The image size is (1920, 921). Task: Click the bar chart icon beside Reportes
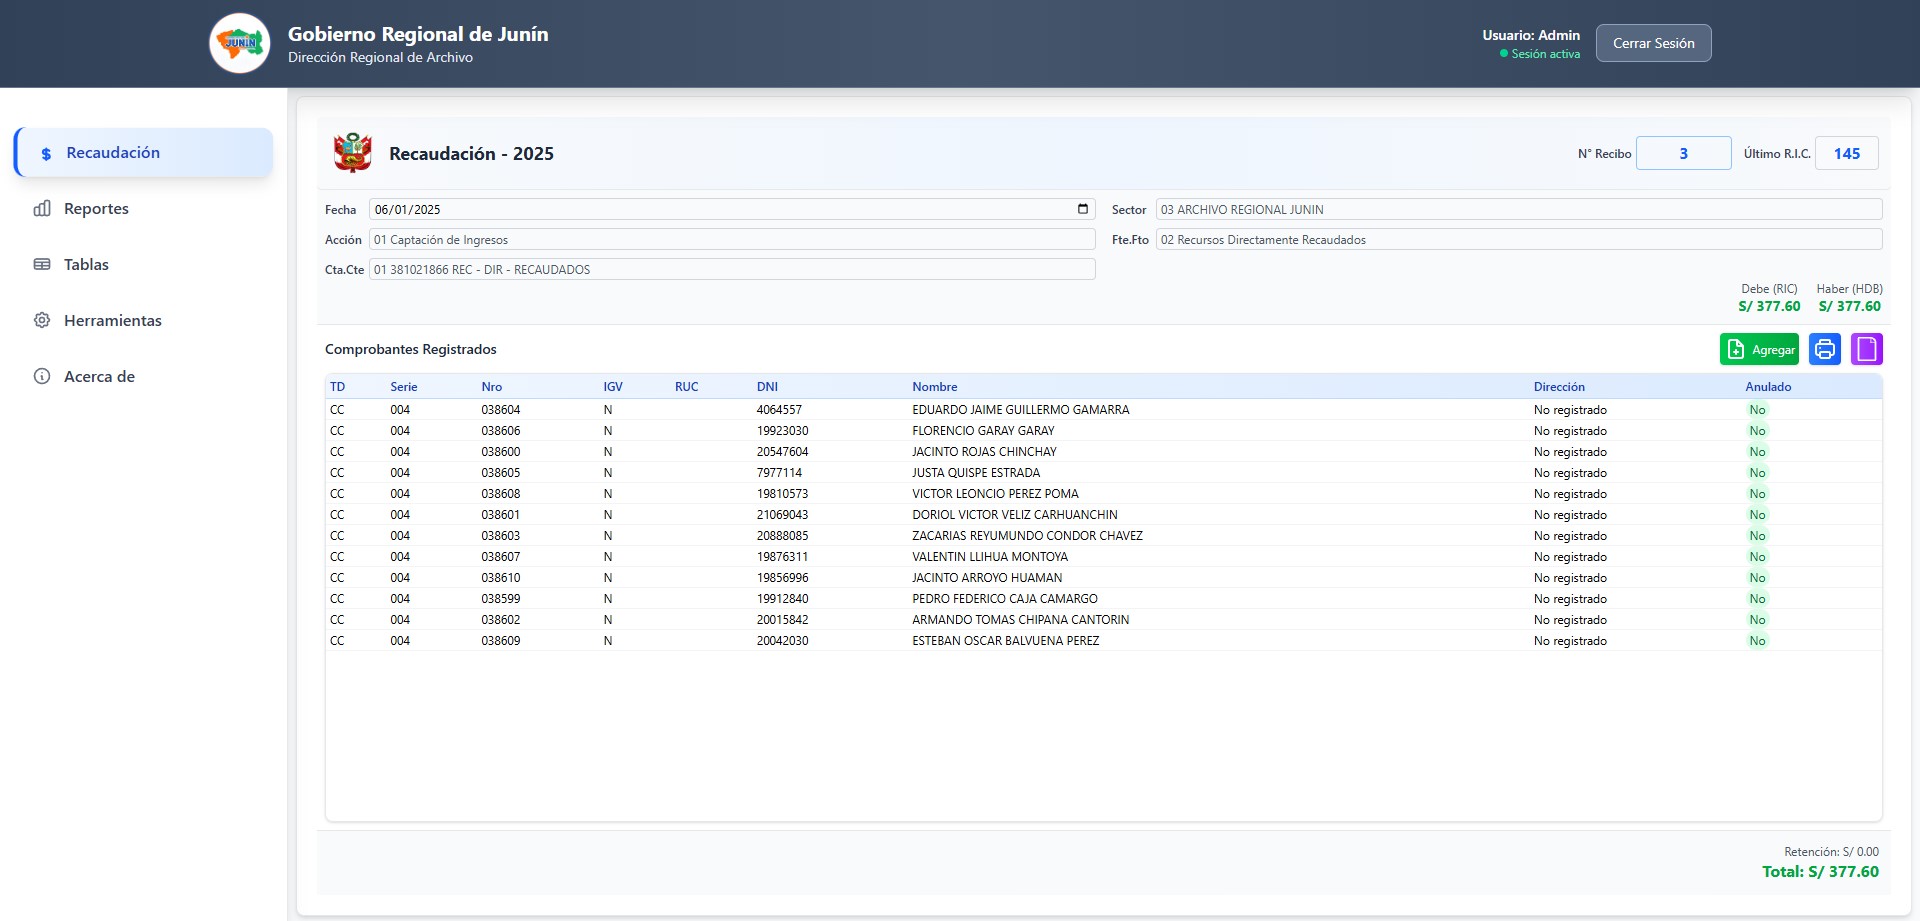42,208
